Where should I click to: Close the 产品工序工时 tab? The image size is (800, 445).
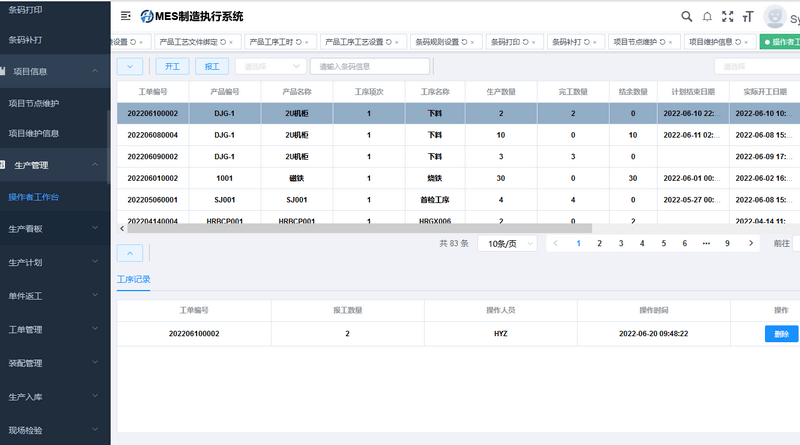307,42
